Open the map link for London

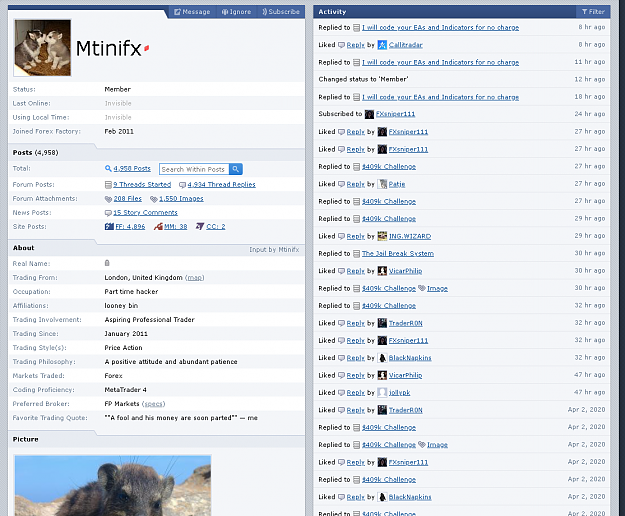pos(195,278)
